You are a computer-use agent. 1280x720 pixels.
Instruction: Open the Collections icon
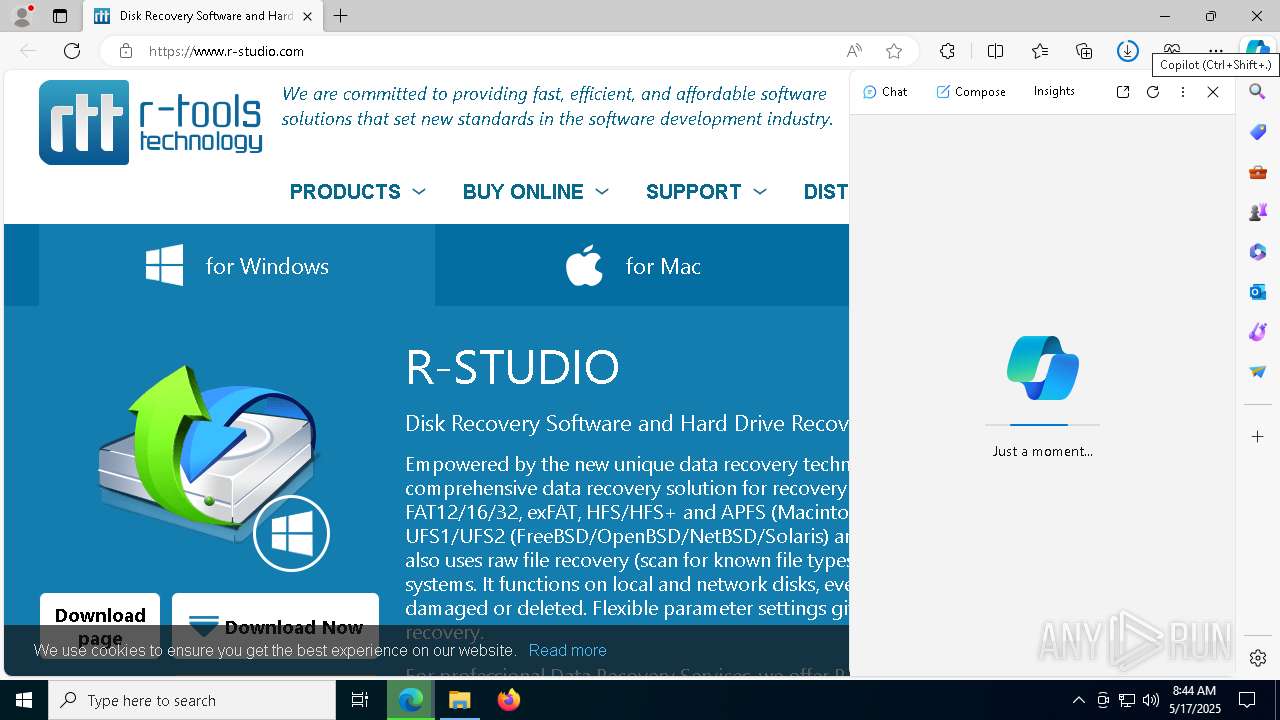tap(1084, 51)
